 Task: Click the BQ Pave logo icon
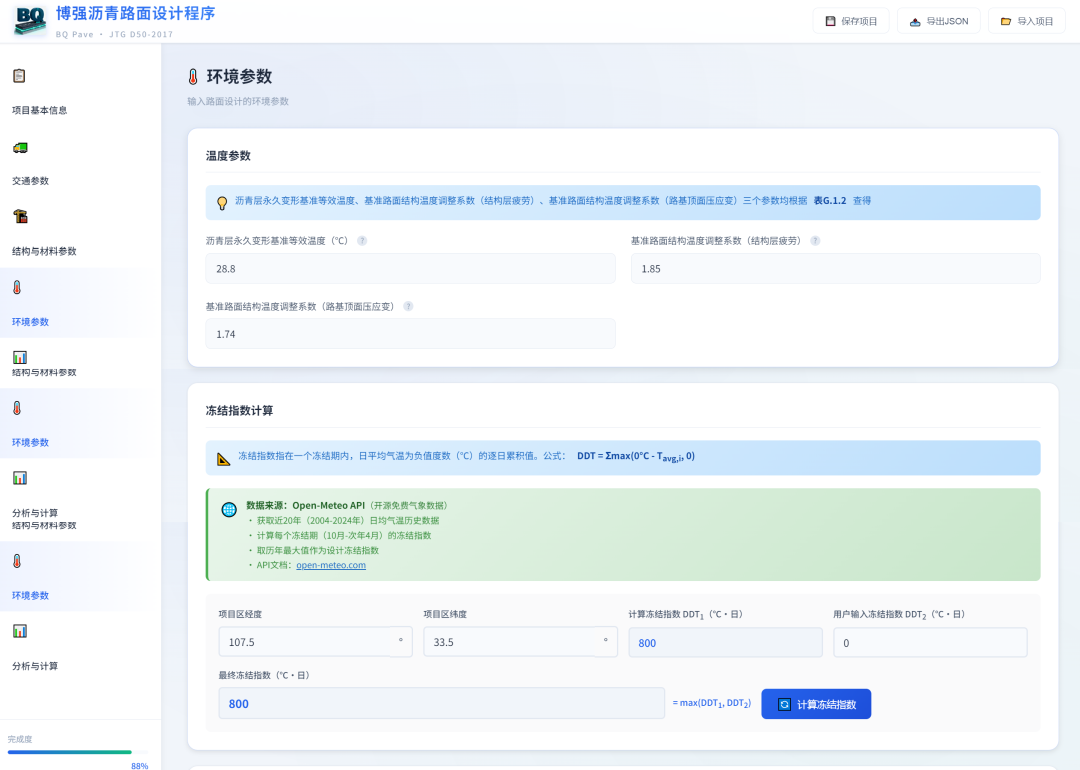click(31, 21)
